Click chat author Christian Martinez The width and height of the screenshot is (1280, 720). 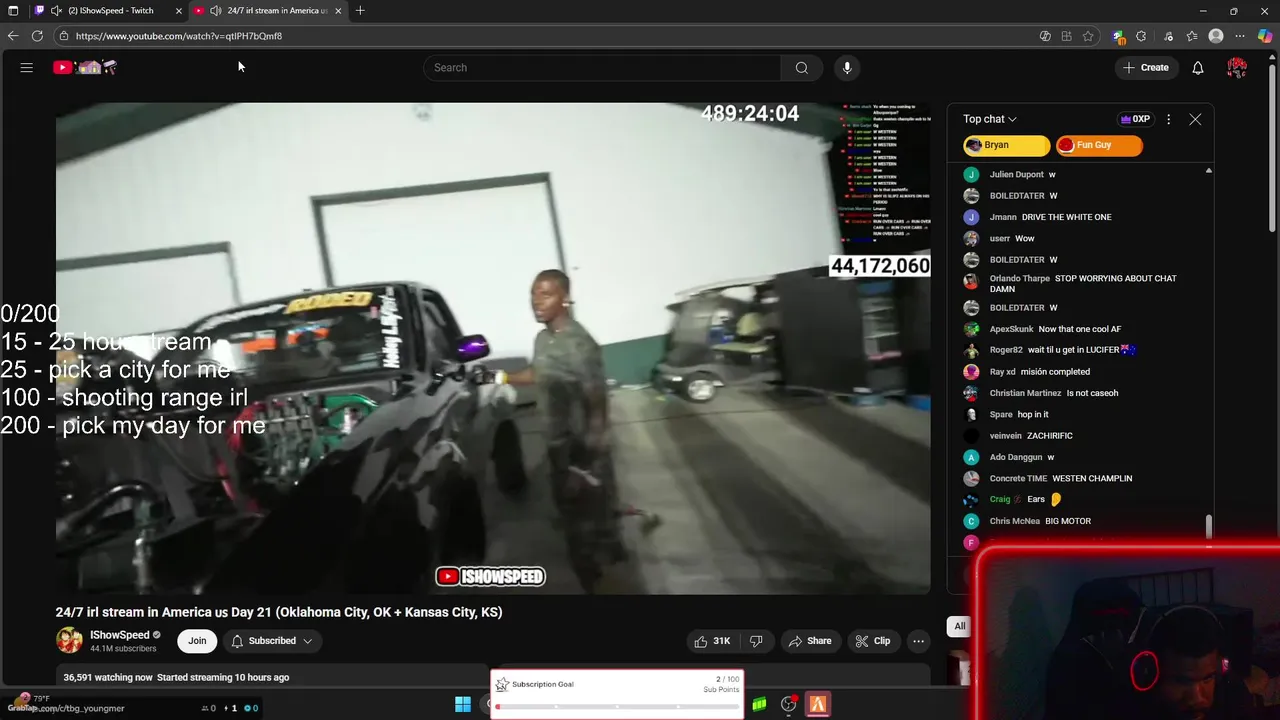click(1025, 393)
